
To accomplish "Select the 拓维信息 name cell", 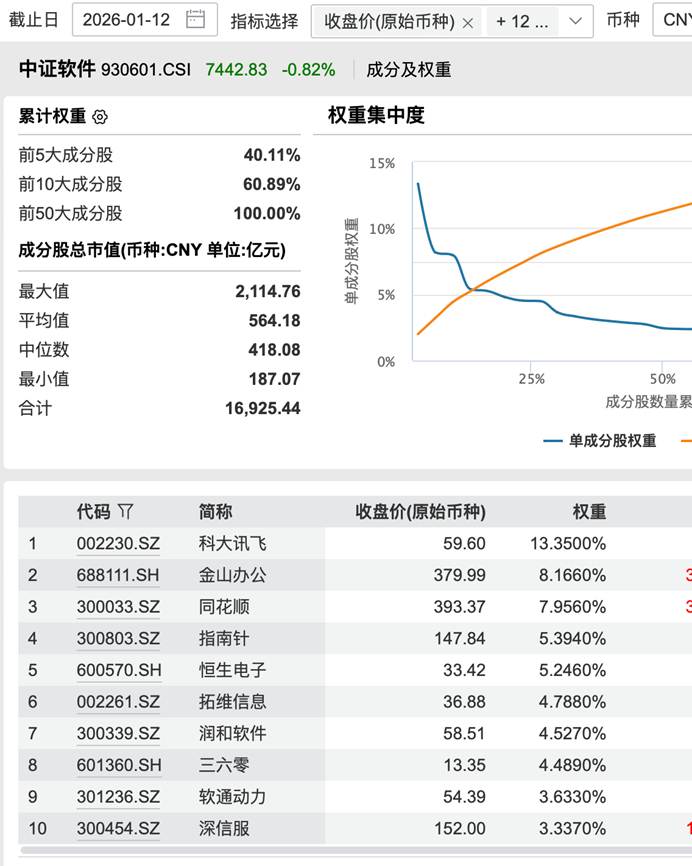I will tap(233, 702).
